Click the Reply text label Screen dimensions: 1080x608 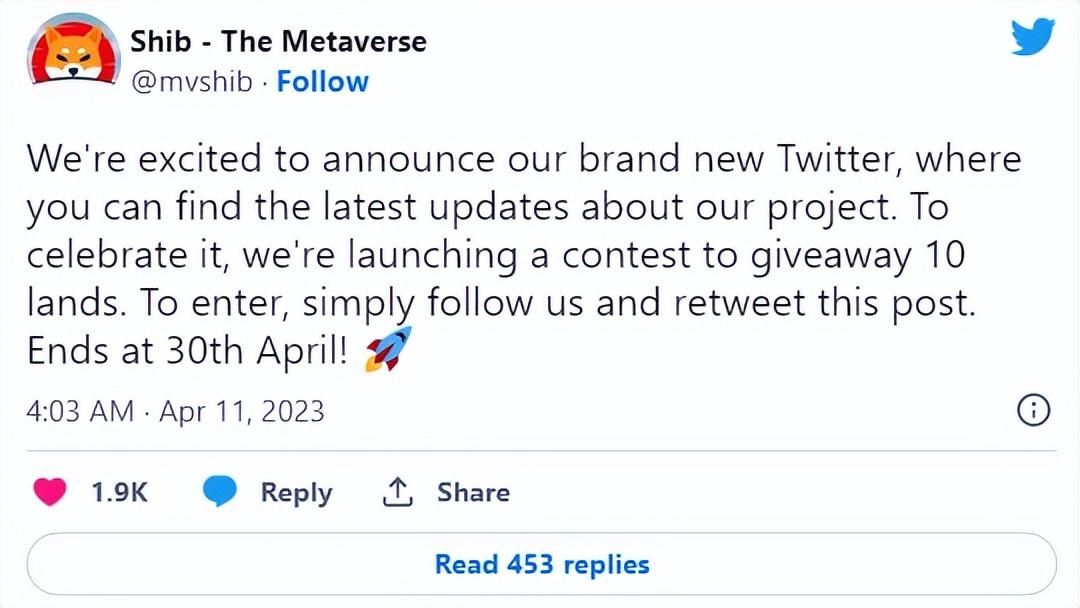point(296,492)
